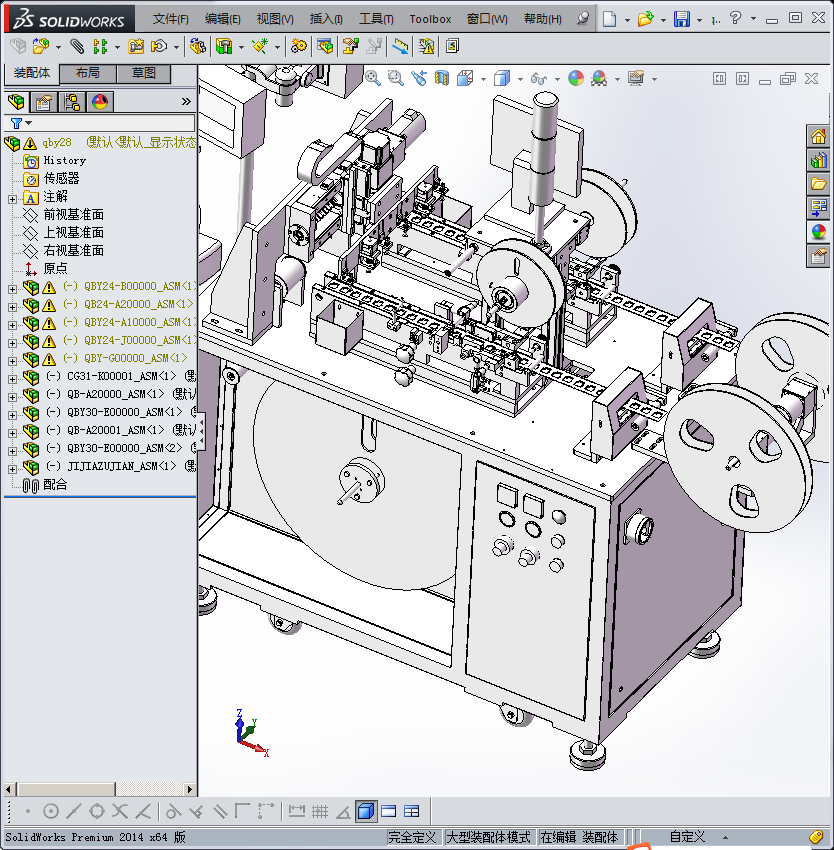Toggle the shaded cube sketch toolbar button
834x850 pixels.
click(365, 811)
